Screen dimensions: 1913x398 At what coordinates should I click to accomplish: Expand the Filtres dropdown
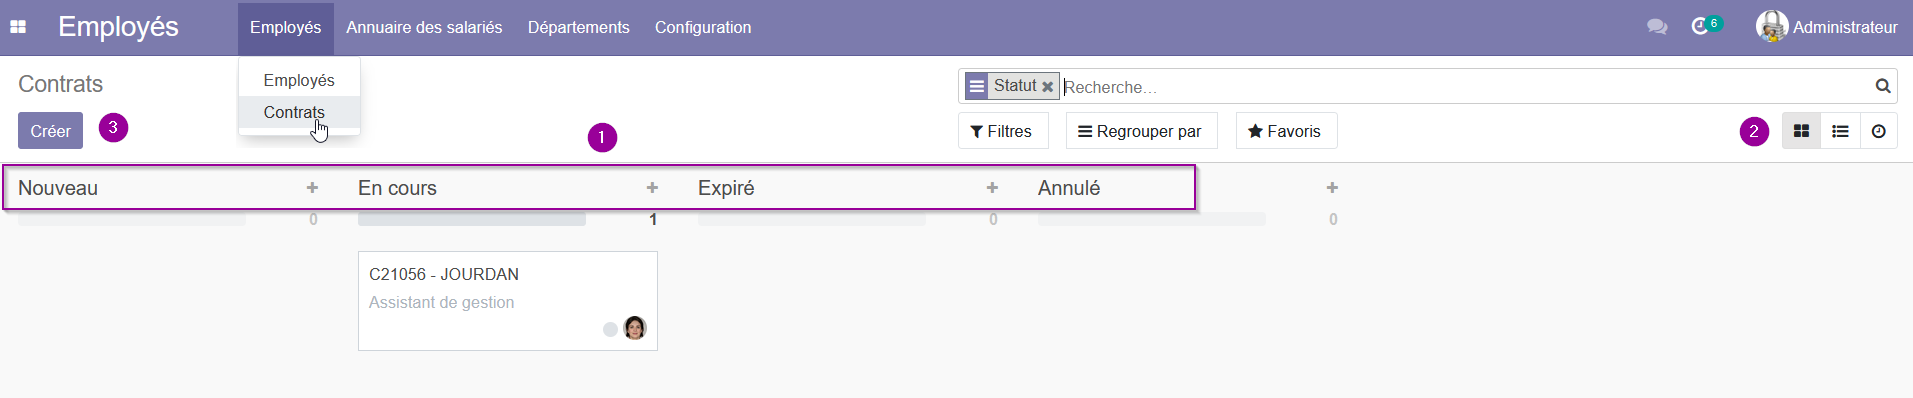[x=1003, y=131]
